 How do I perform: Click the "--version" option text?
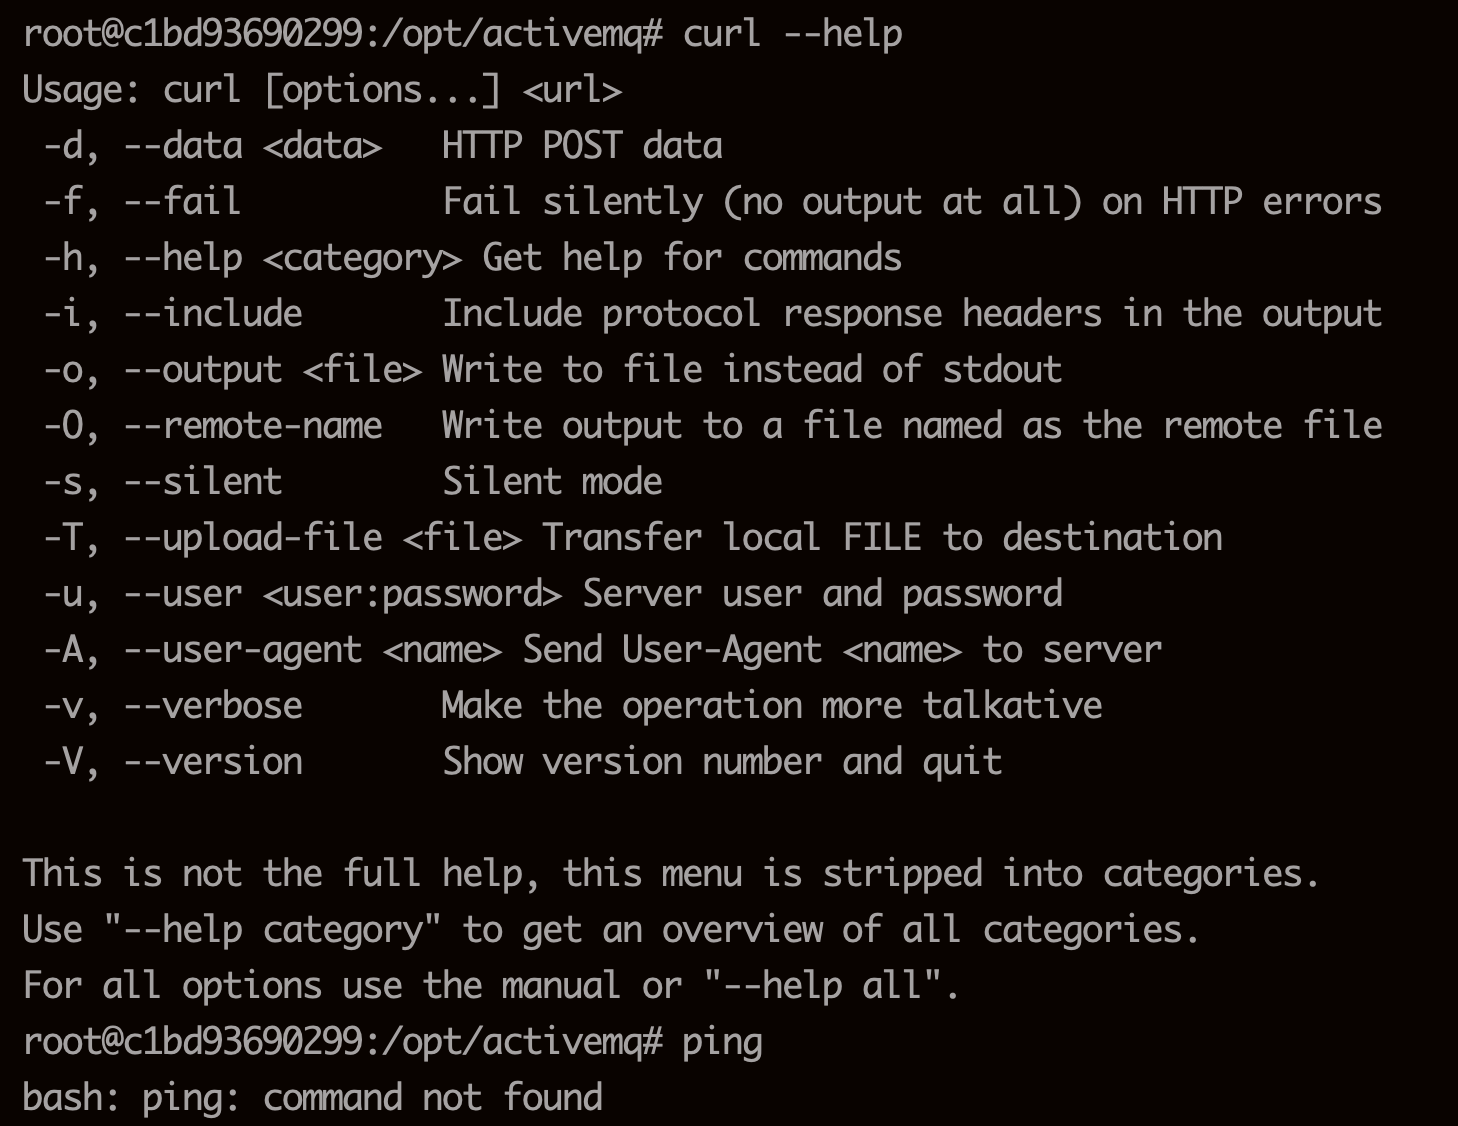coord(212,762)
